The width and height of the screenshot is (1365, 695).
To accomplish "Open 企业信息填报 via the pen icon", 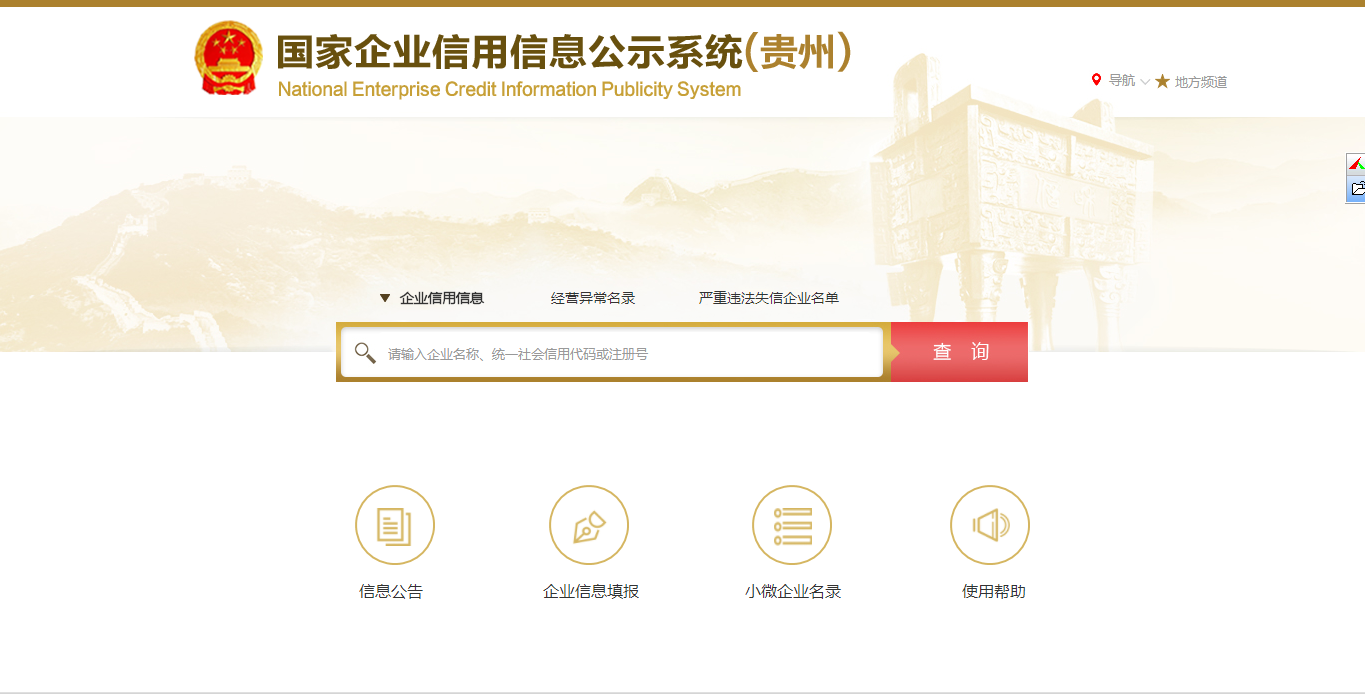I will pos(588,525).
